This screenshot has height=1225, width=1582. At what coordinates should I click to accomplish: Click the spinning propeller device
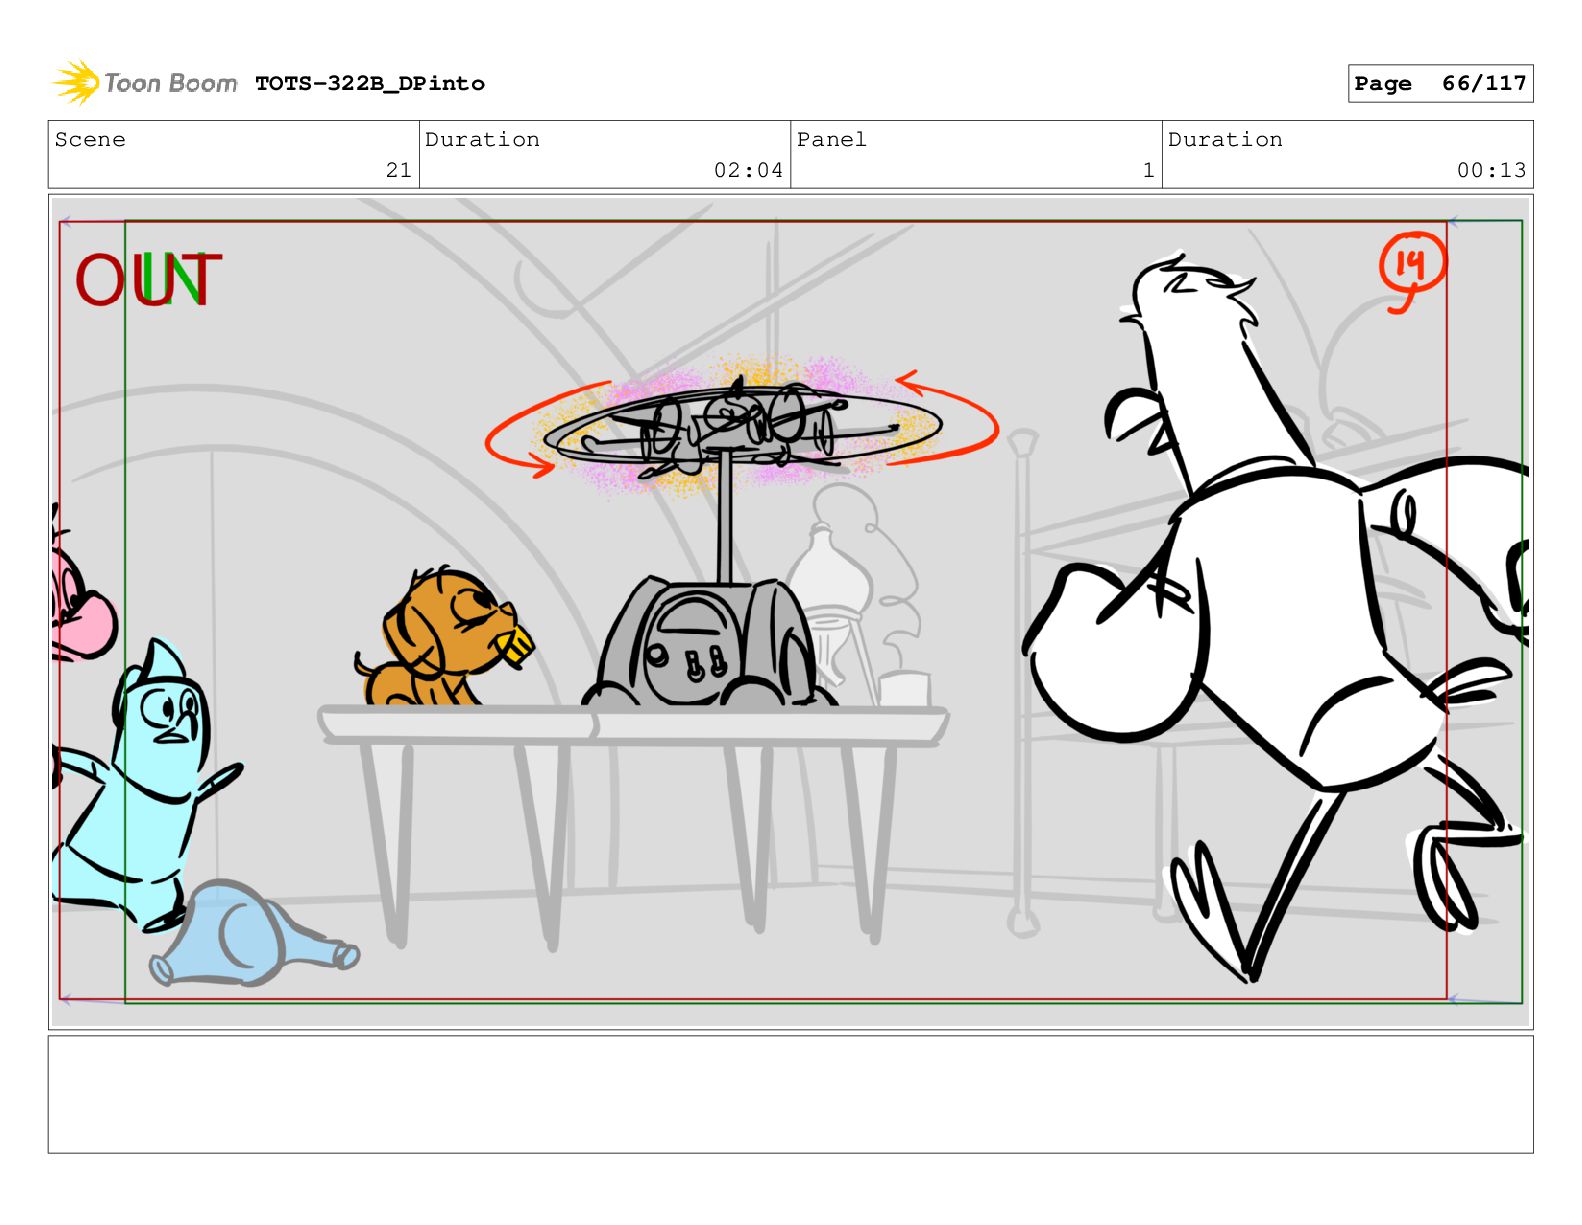(x=742, y=428)
